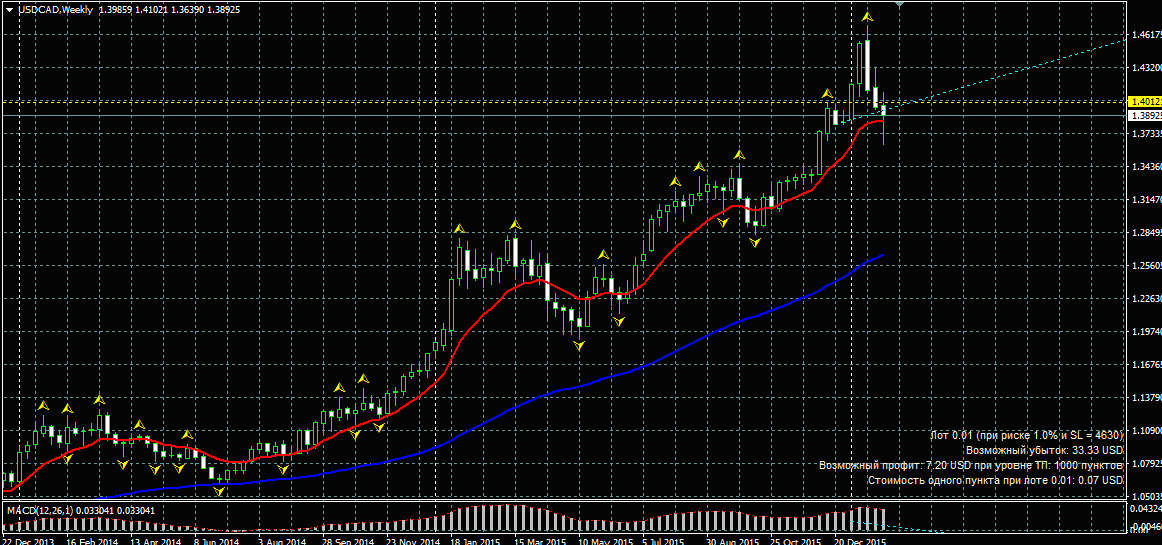Click the 15 Mar 2015 date label
The image size is (1162, 545).
[541, 541]
